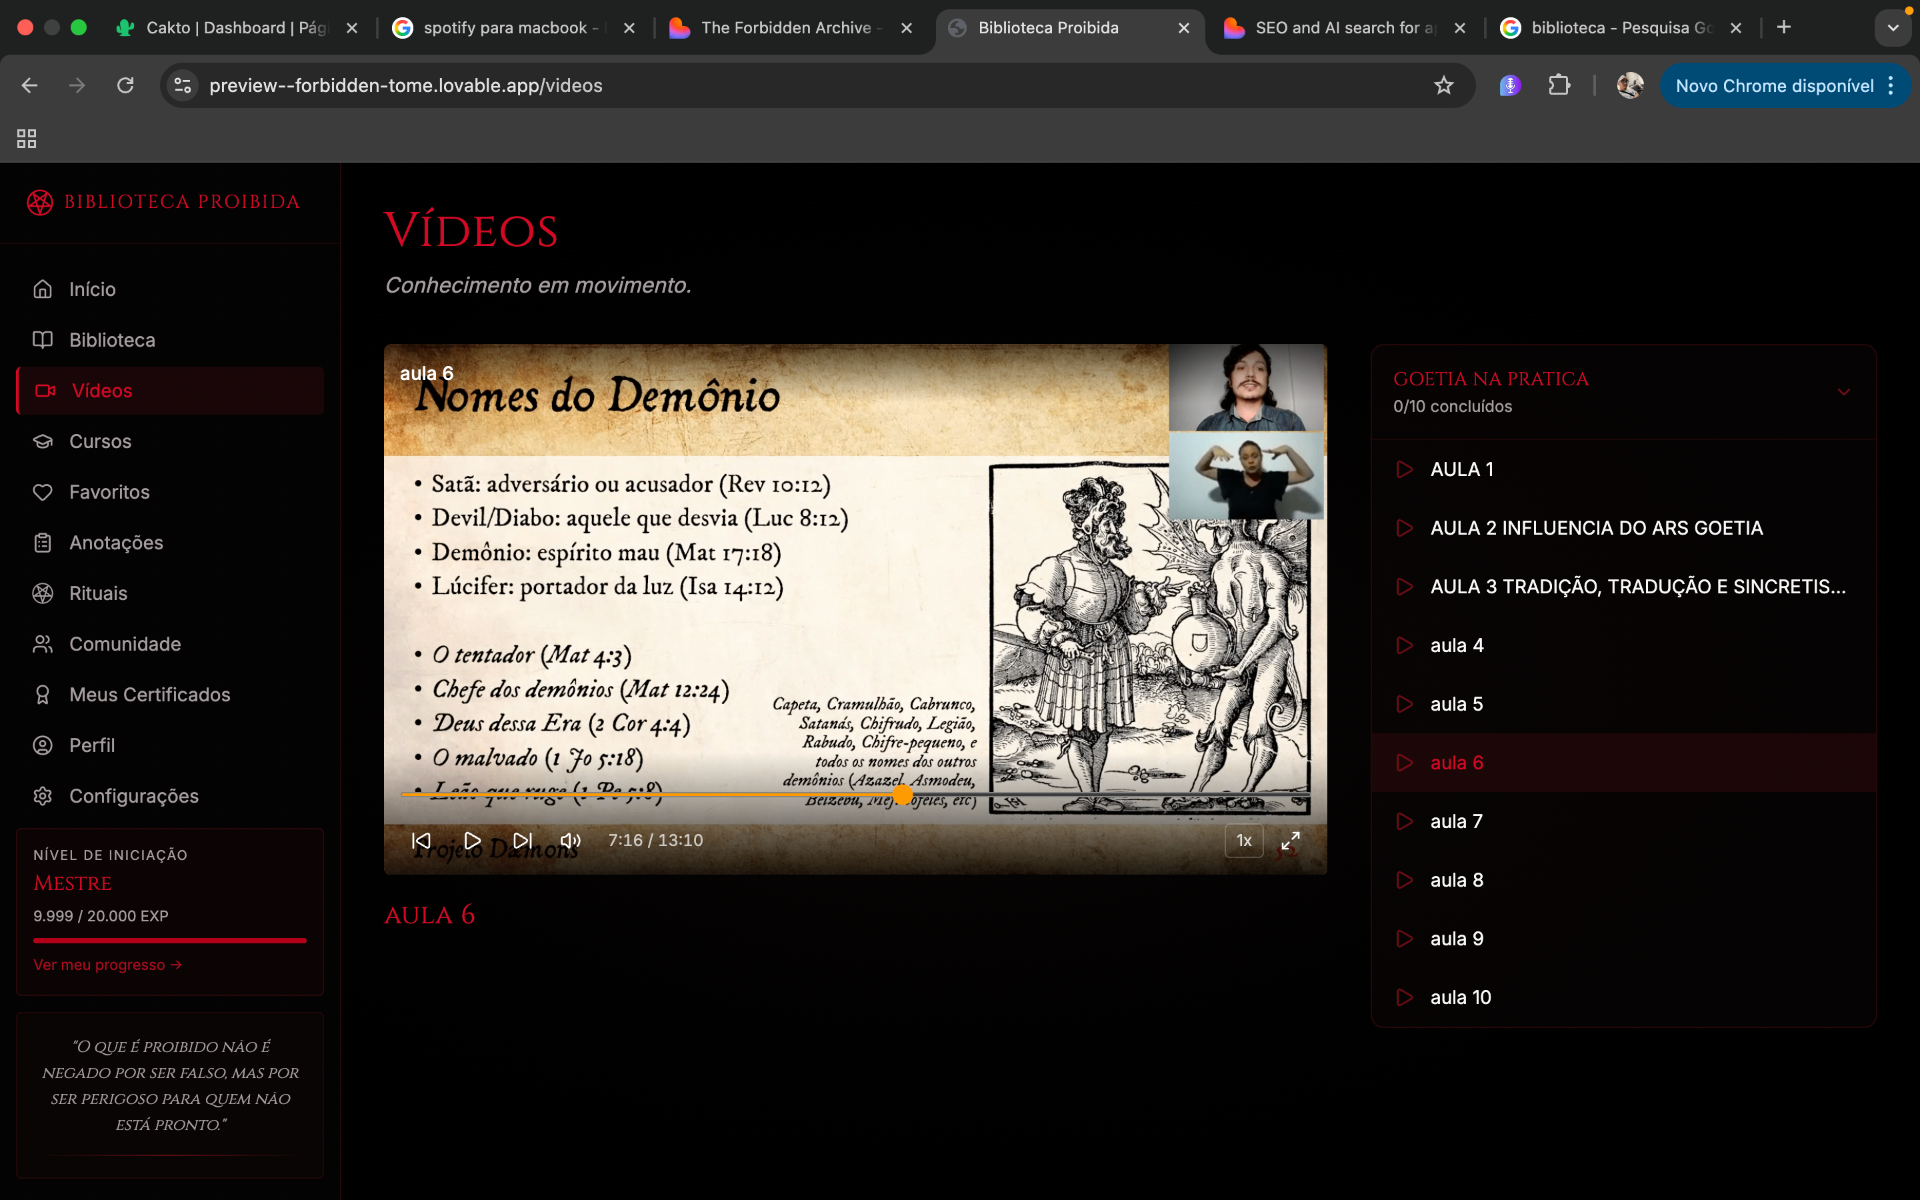The height and width of the screenshot is (1200, 1920).
Task: Click the aula 8 play icon
Action: click(1405, 880)
